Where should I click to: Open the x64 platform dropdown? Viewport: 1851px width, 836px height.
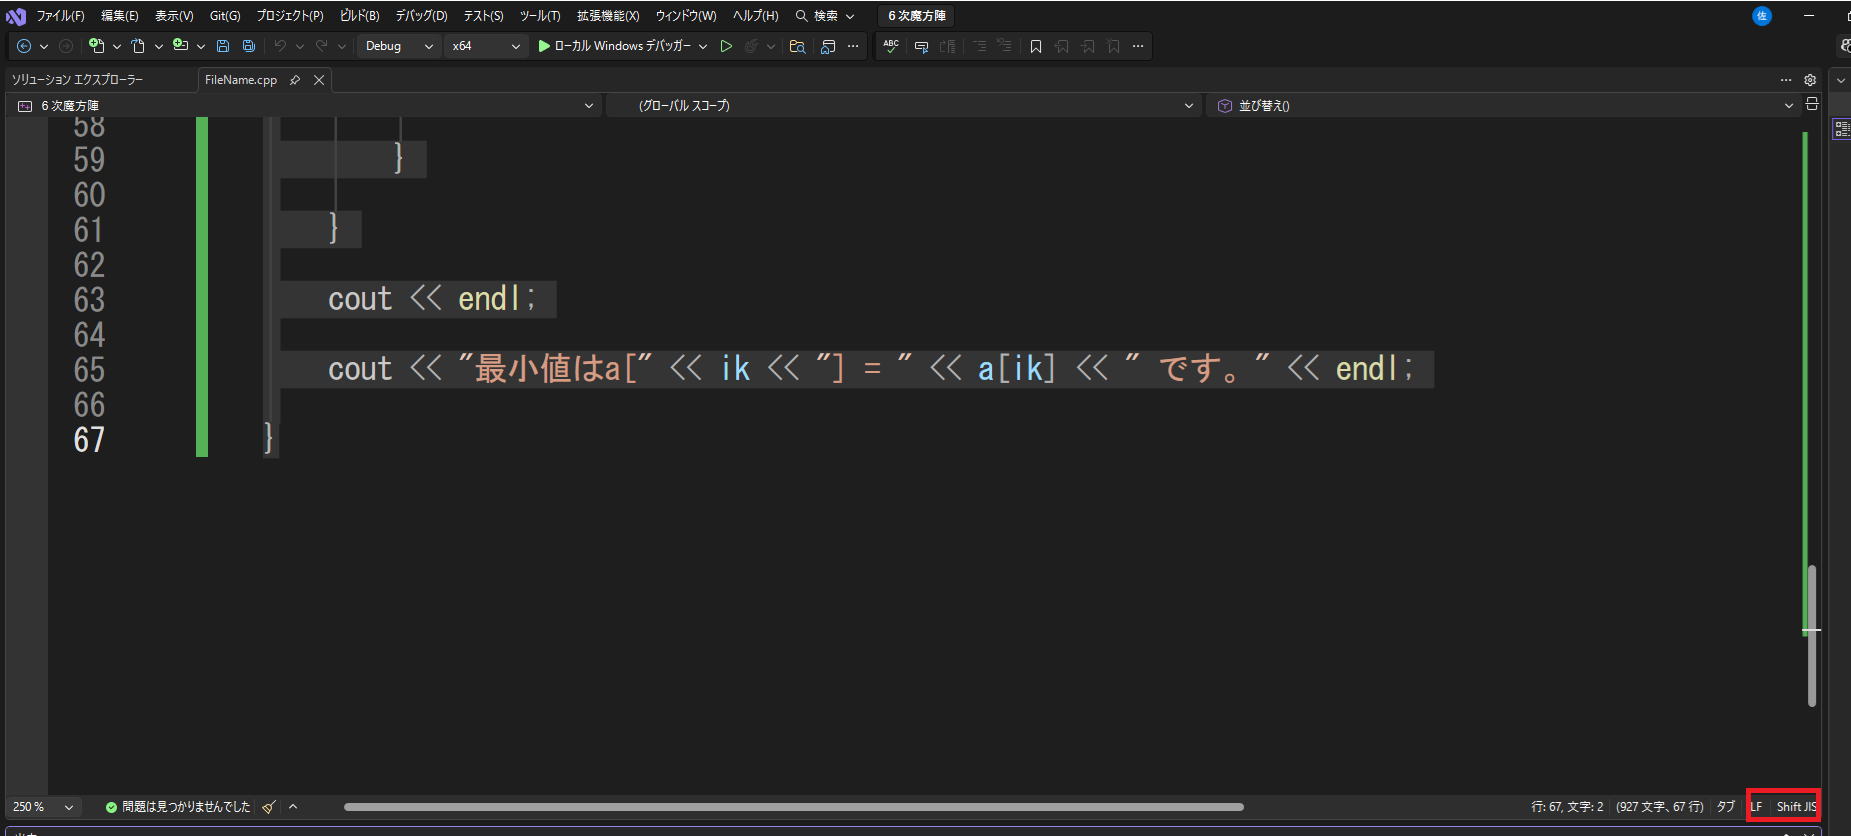(486, 46)
